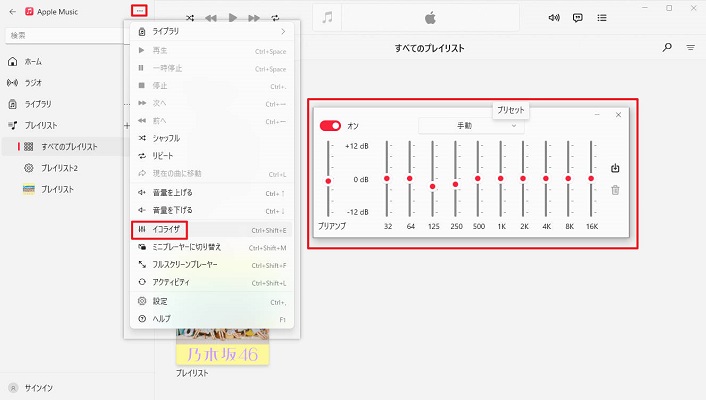Click the 16K band slider handle

[x=591, y=178]
